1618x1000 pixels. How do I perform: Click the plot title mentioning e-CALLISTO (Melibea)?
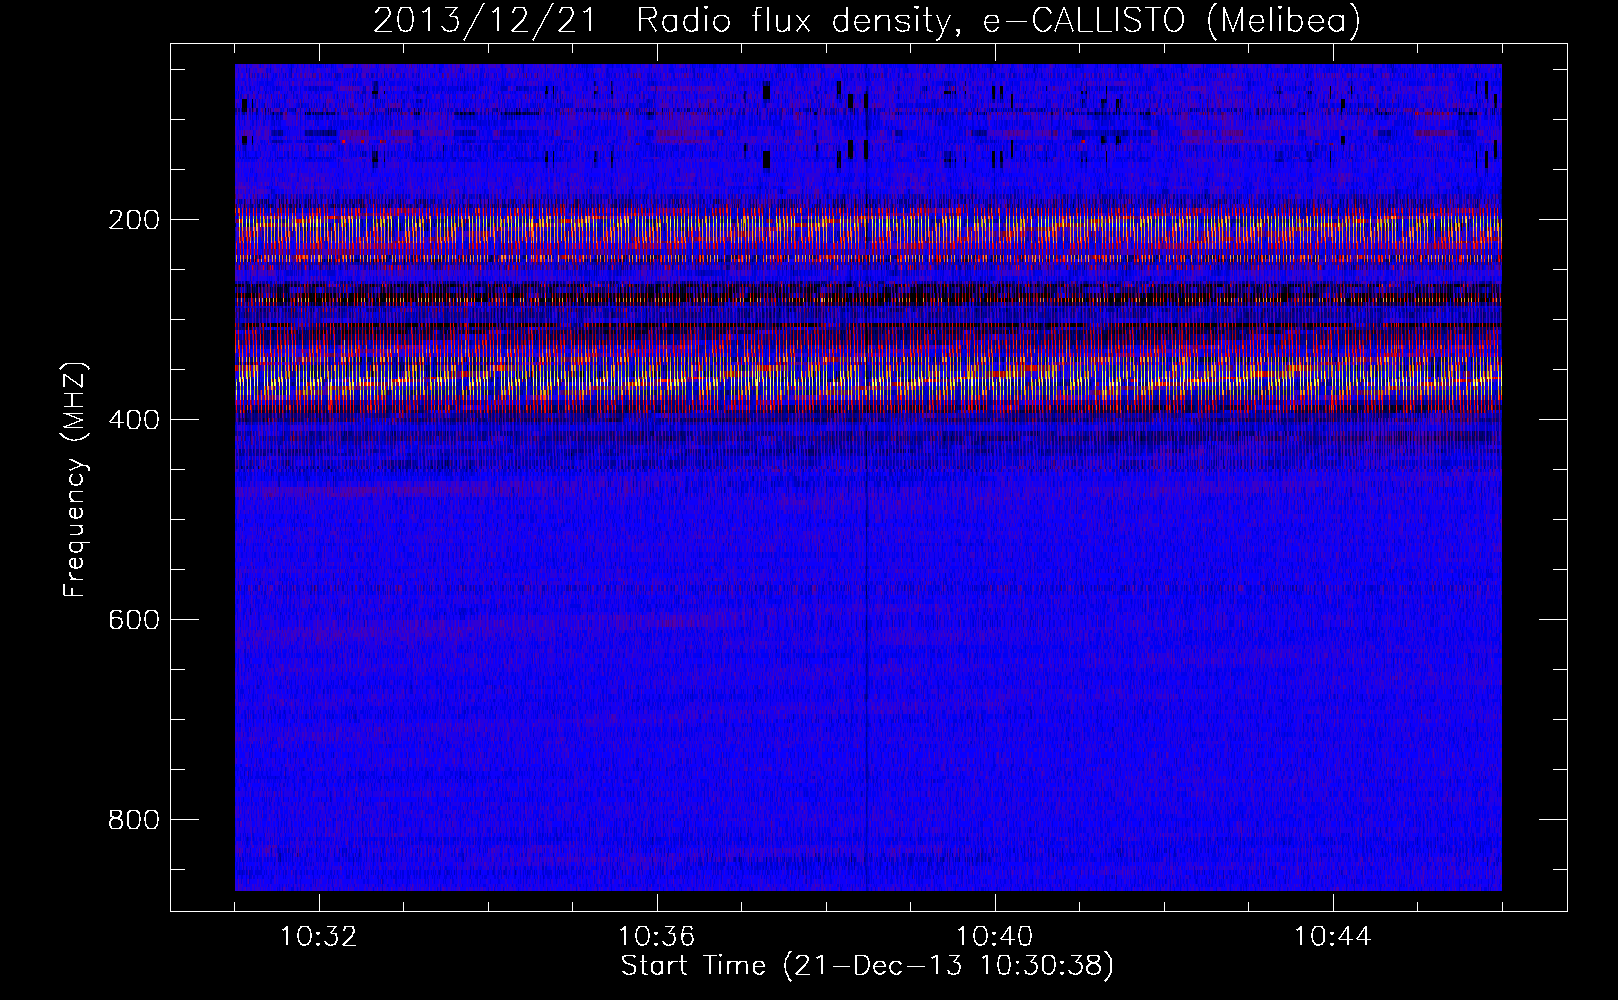pyautogui.click(x=867, y=20)
